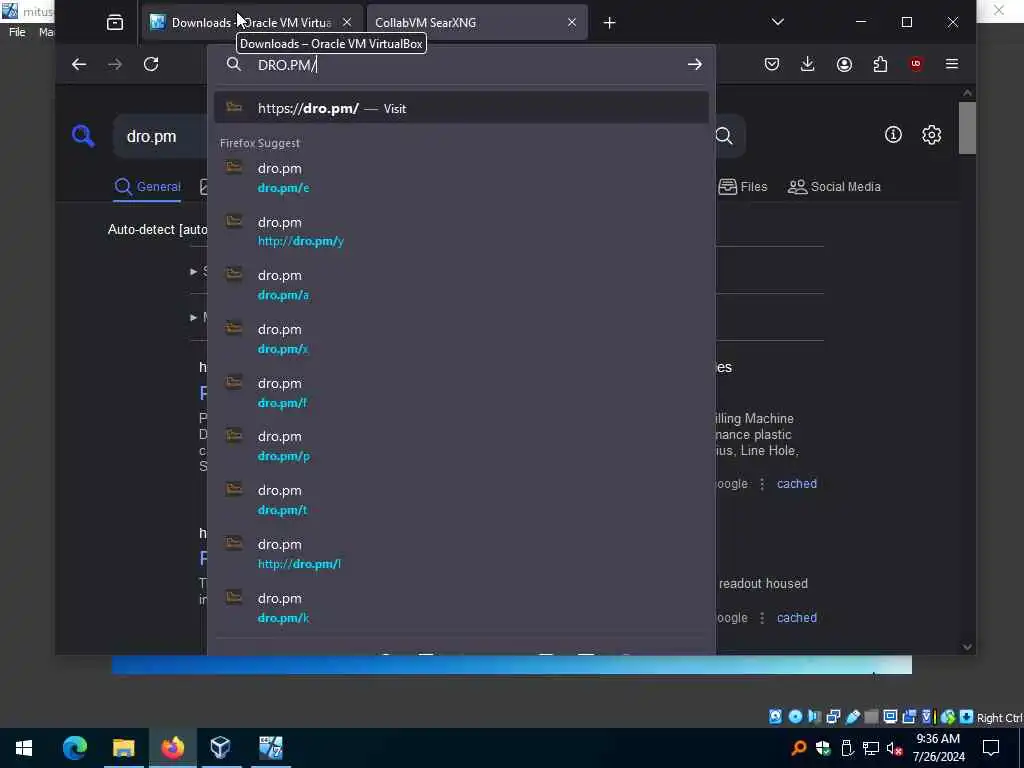Click VirtualBox recording status icon
The image size is (1024, 768).
click(909, 716)
